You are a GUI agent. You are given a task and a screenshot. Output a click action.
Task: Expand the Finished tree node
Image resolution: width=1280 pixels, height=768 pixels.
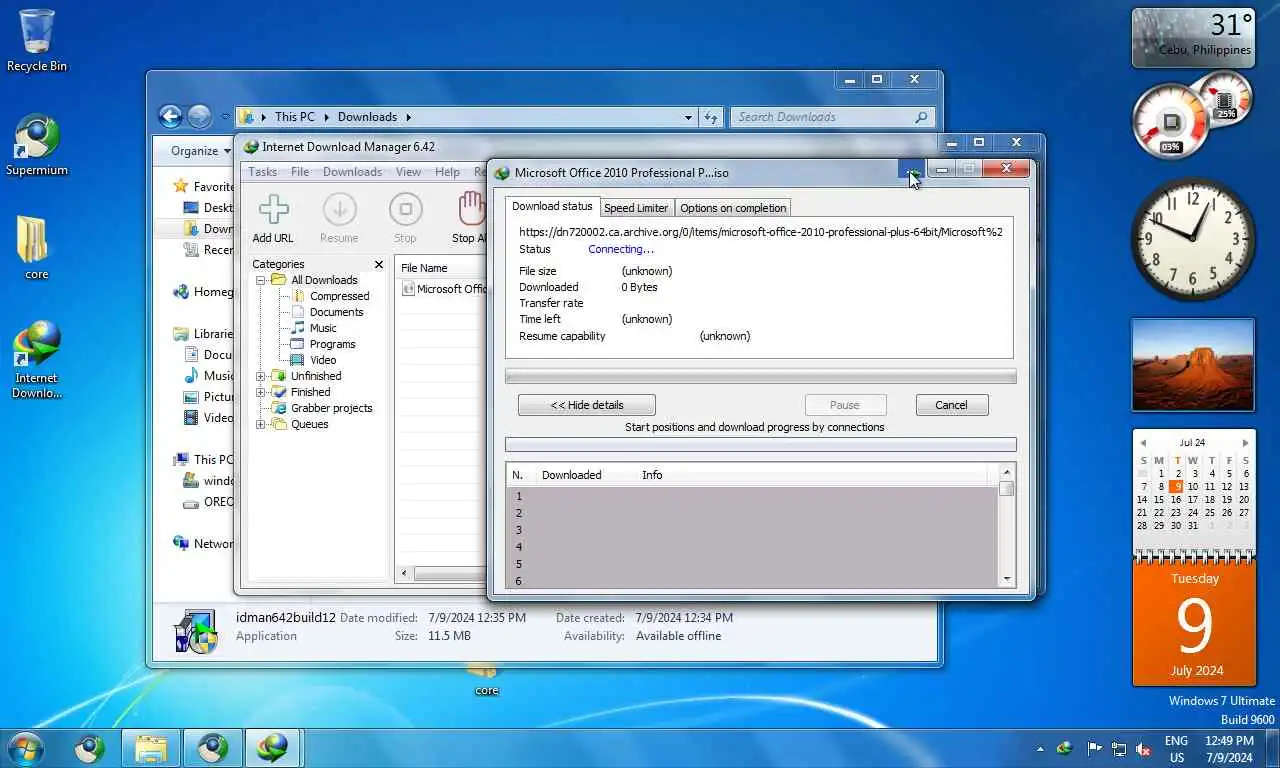click(x=261, y=392)
